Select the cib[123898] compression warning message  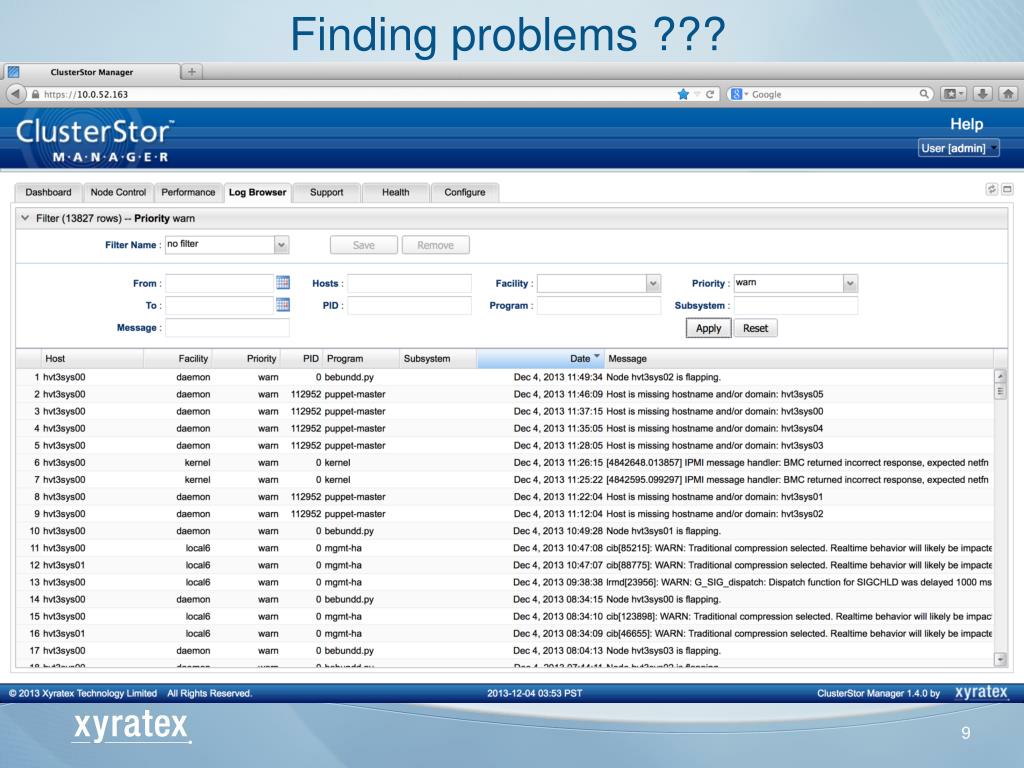click(799, 616)
